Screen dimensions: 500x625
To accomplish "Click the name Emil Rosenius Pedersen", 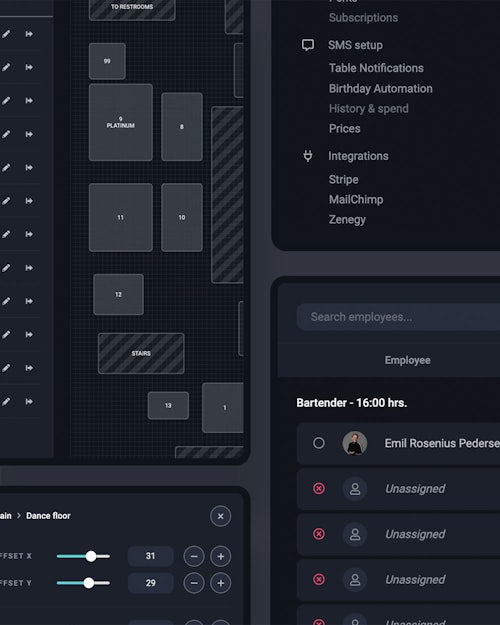I will click(442, 443).
